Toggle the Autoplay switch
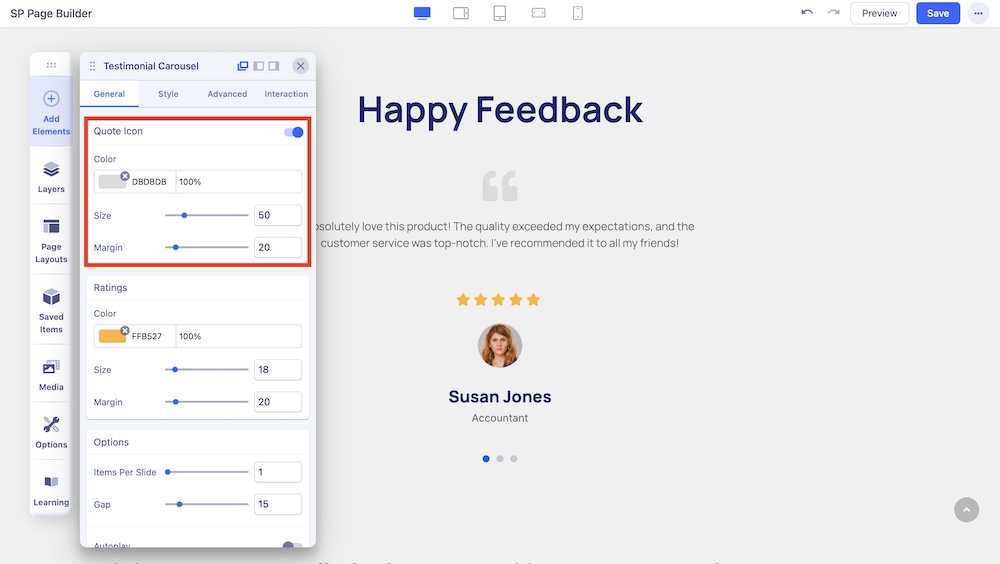Image resolution: width=1000 pixels, height=564 pixels. [x=291, y=547]
